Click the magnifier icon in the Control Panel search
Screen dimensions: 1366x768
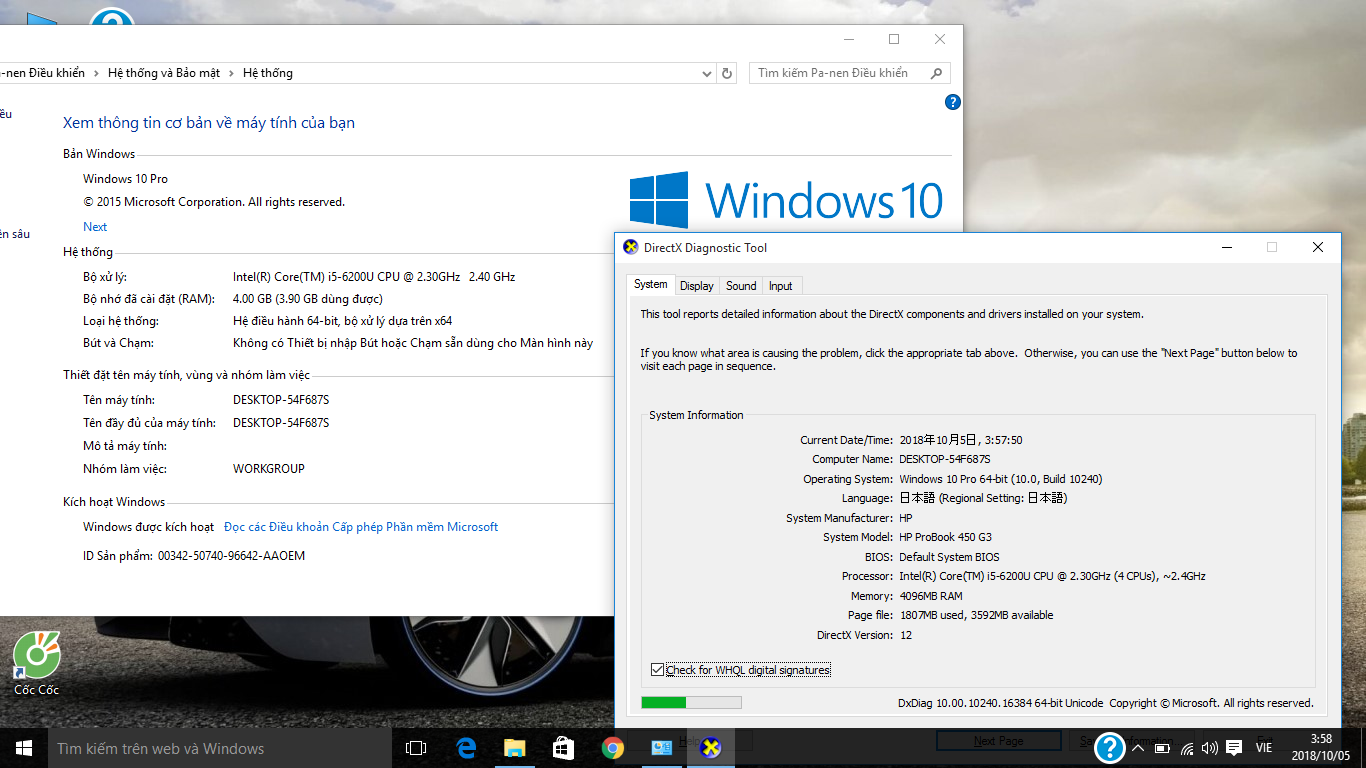click(936, 73)
